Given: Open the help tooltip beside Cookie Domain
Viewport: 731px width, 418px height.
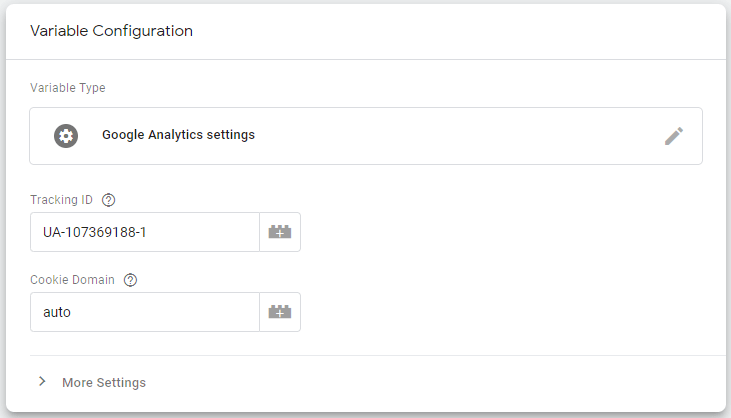Looking at the screenshot, I should 130,280.
